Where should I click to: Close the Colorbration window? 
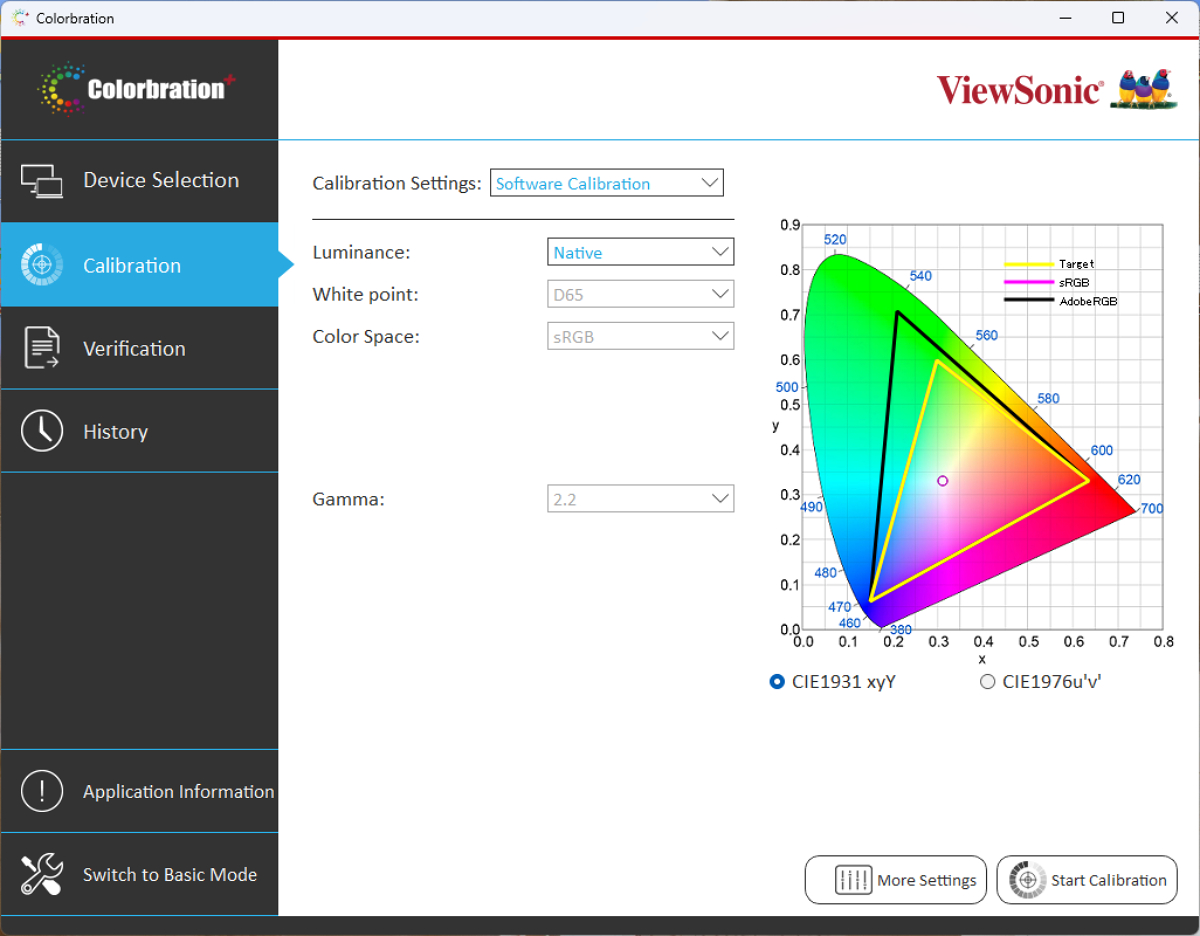tap(1172, 18)
